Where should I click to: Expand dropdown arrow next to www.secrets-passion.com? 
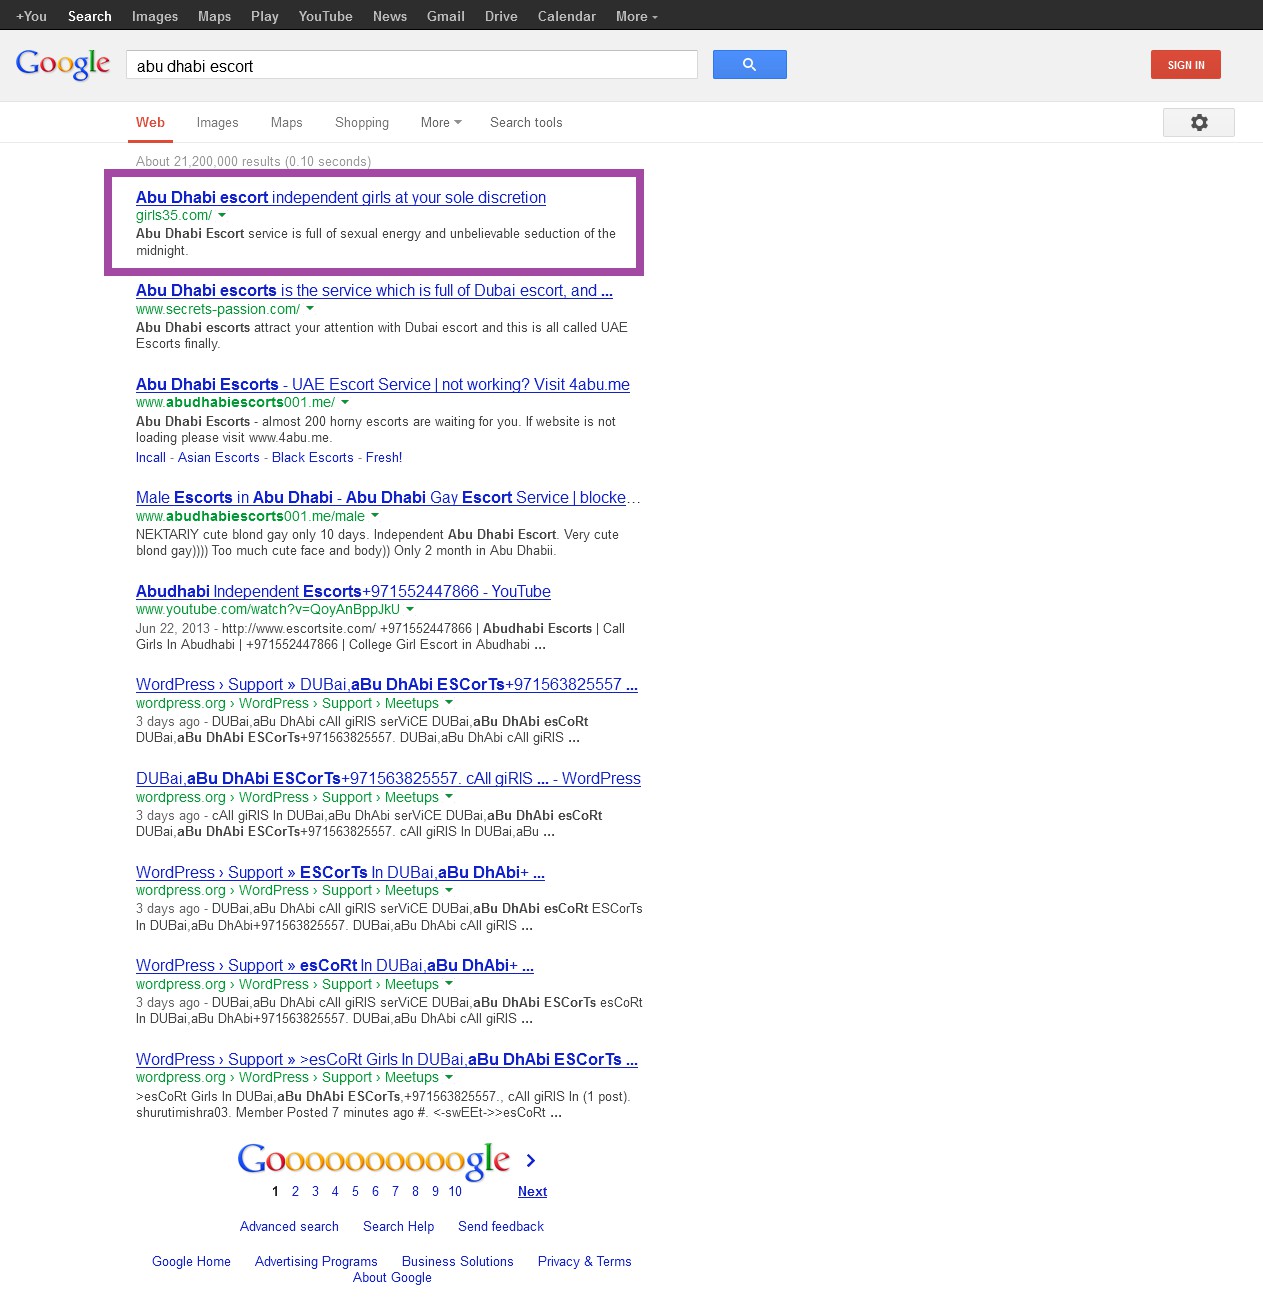pos(310,309)
